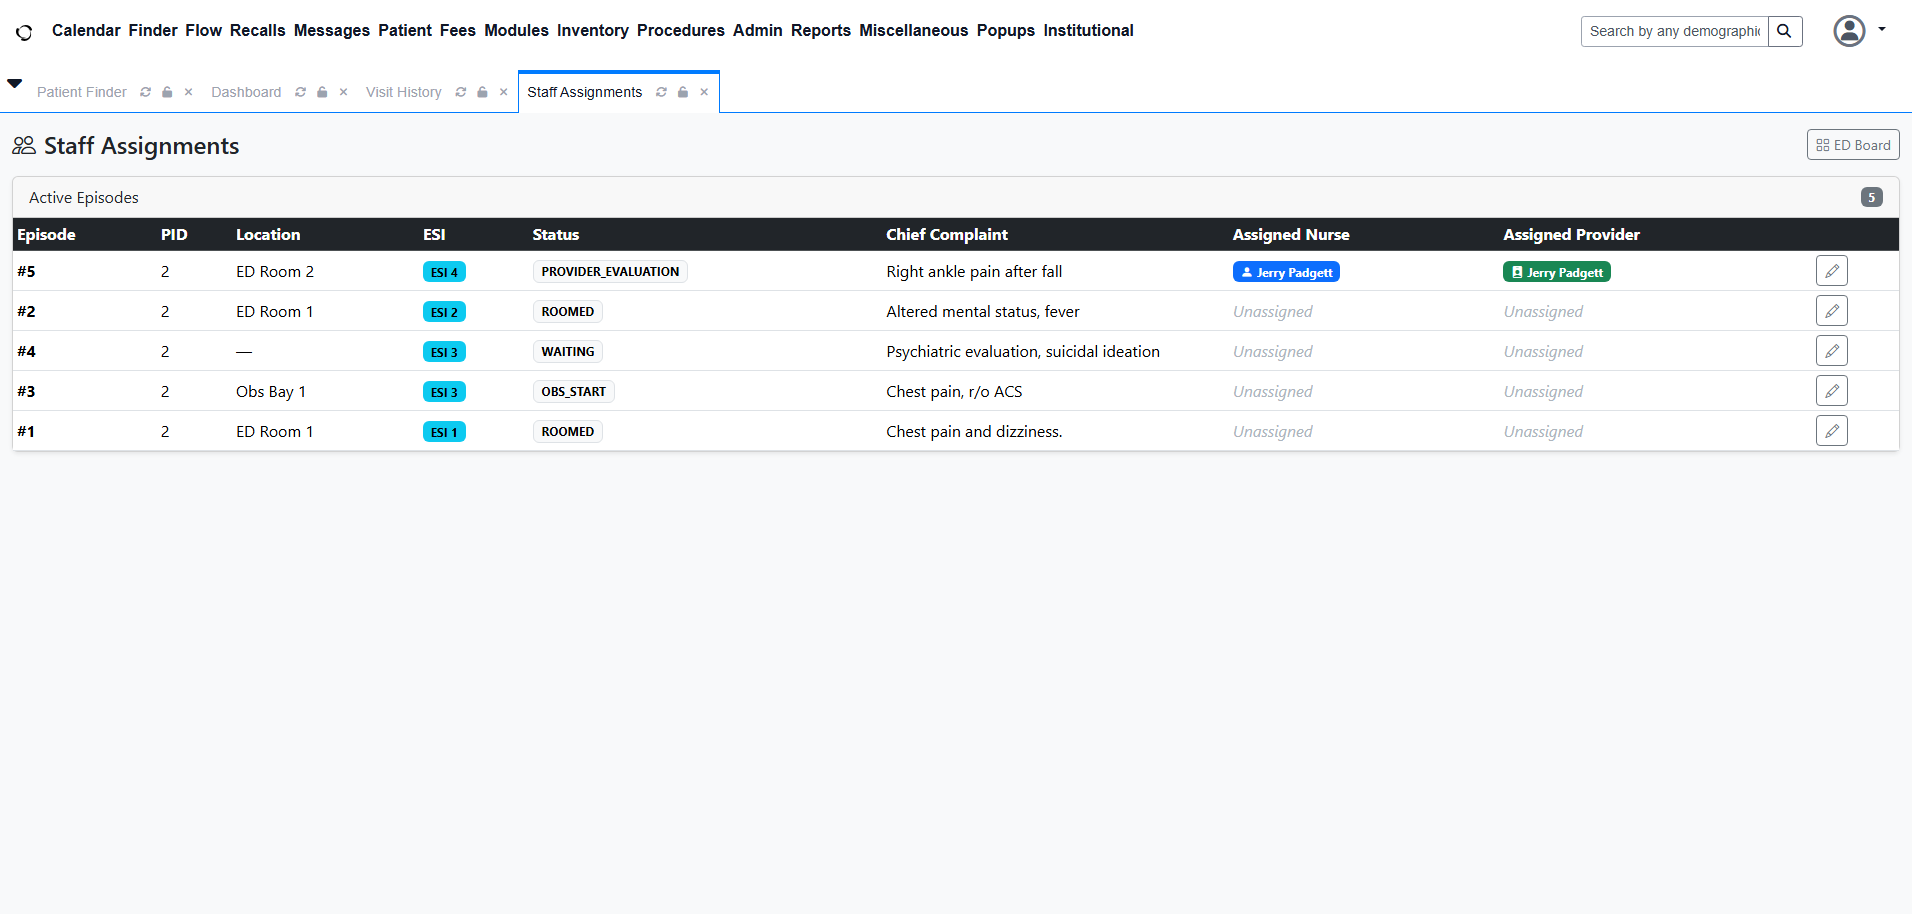Refresh the Staff Assignments tab
This screenshot has width=1912, height=914.
(661, 92)
